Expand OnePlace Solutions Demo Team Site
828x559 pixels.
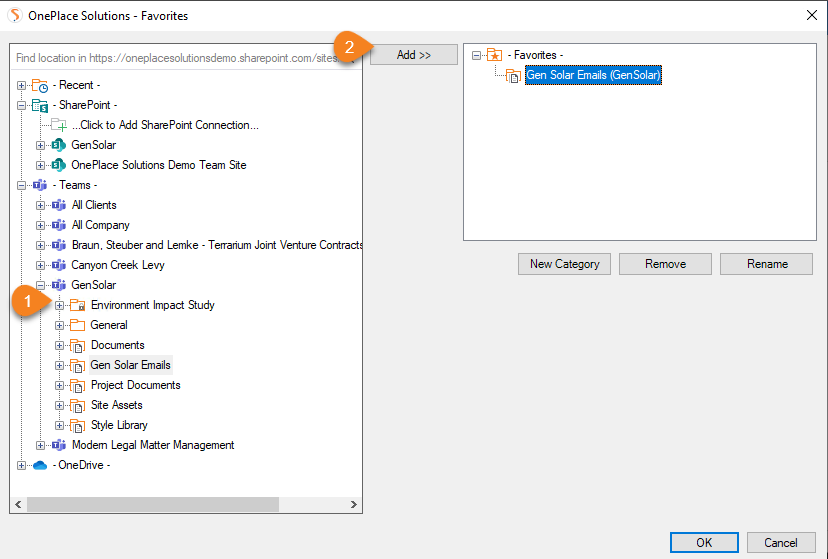(40, 165)
